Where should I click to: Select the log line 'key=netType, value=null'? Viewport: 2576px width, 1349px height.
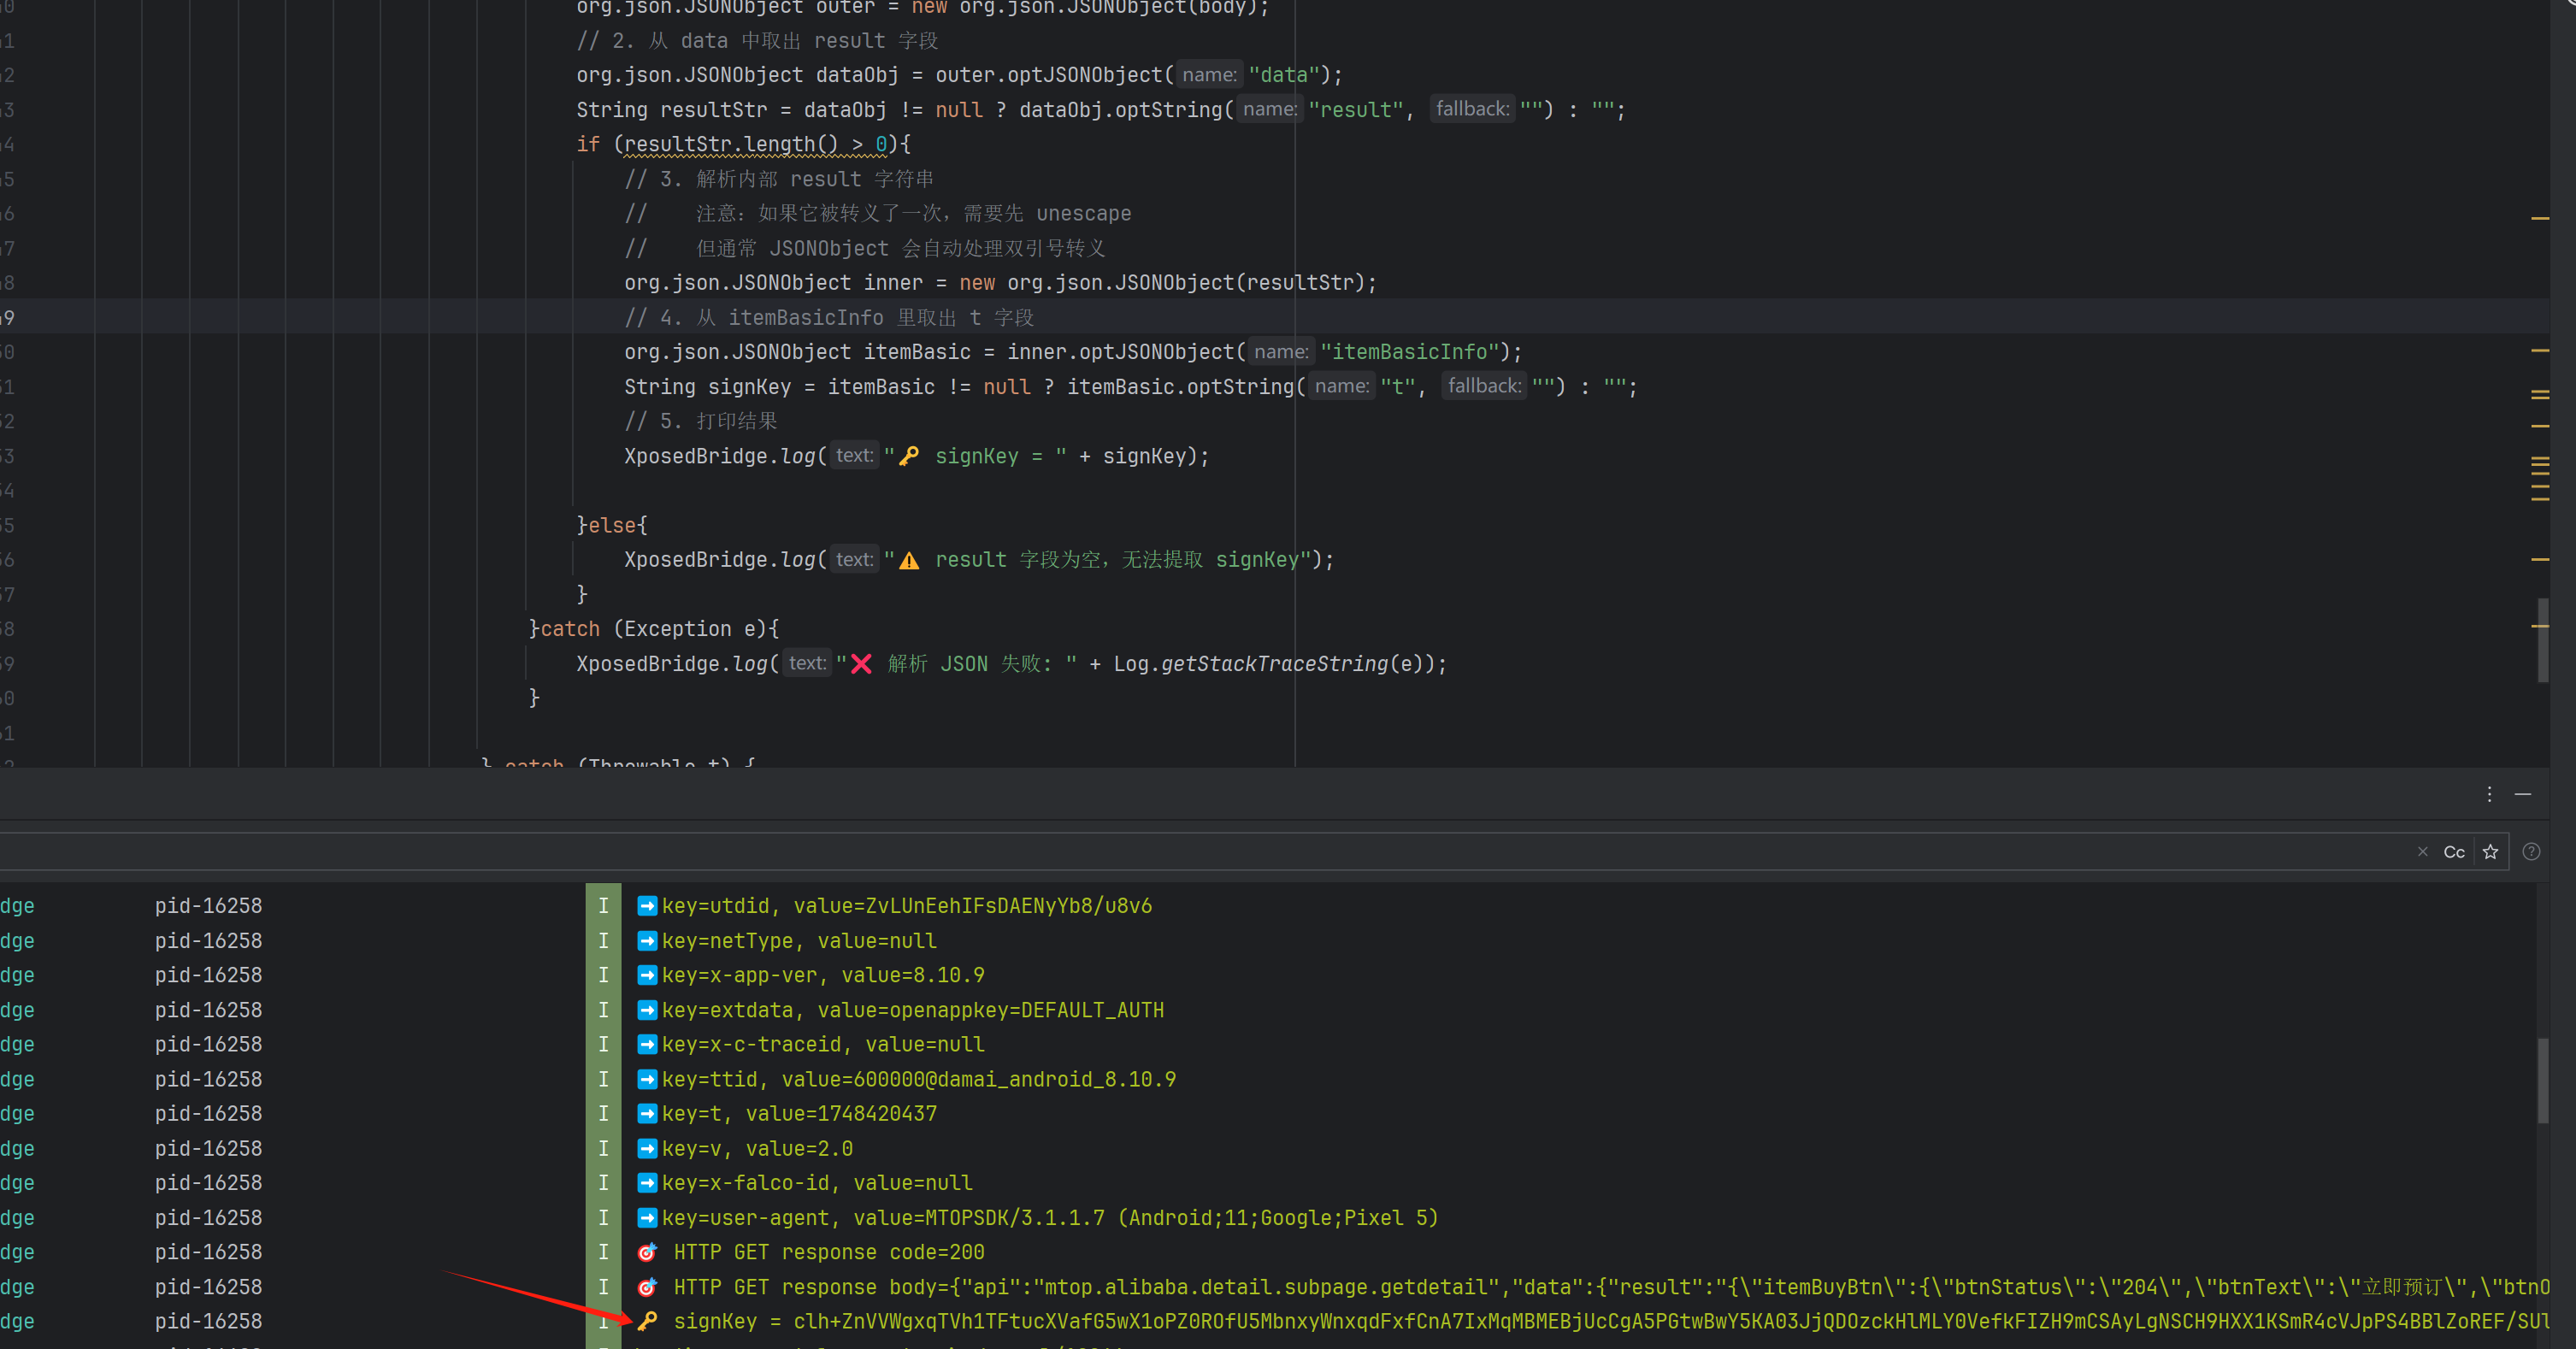click(799, 941)
